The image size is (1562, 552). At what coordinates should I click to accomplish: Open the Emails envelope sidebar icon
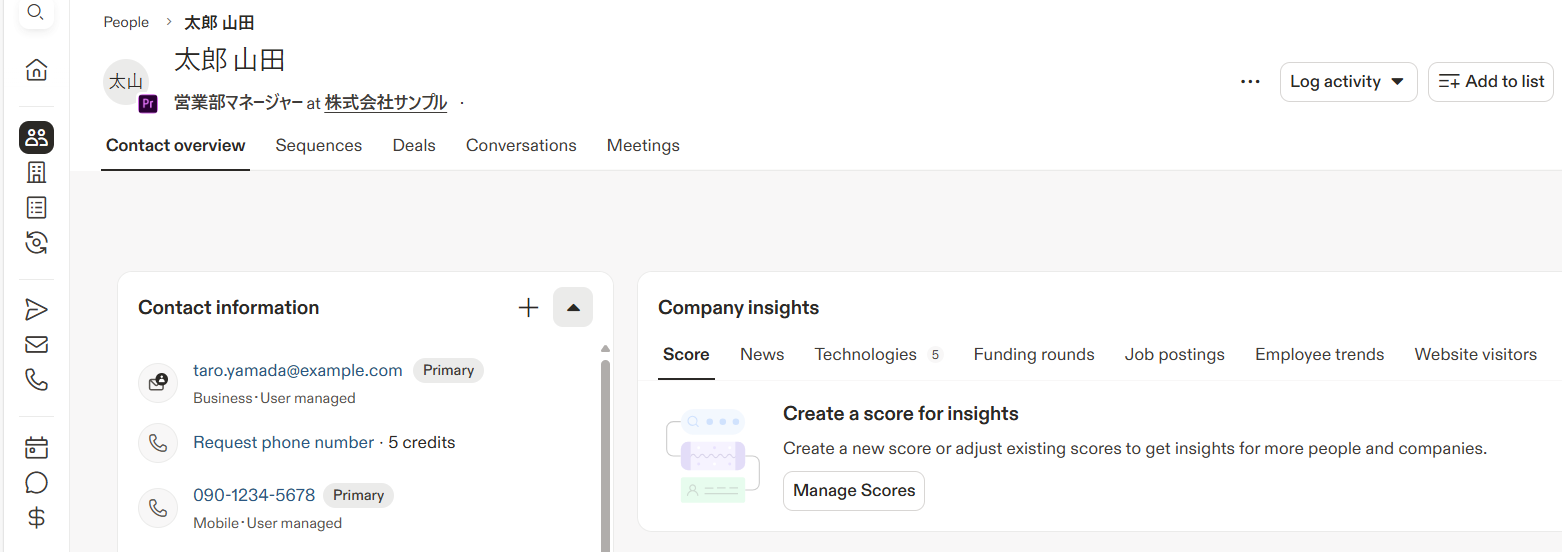click(36, 345)
